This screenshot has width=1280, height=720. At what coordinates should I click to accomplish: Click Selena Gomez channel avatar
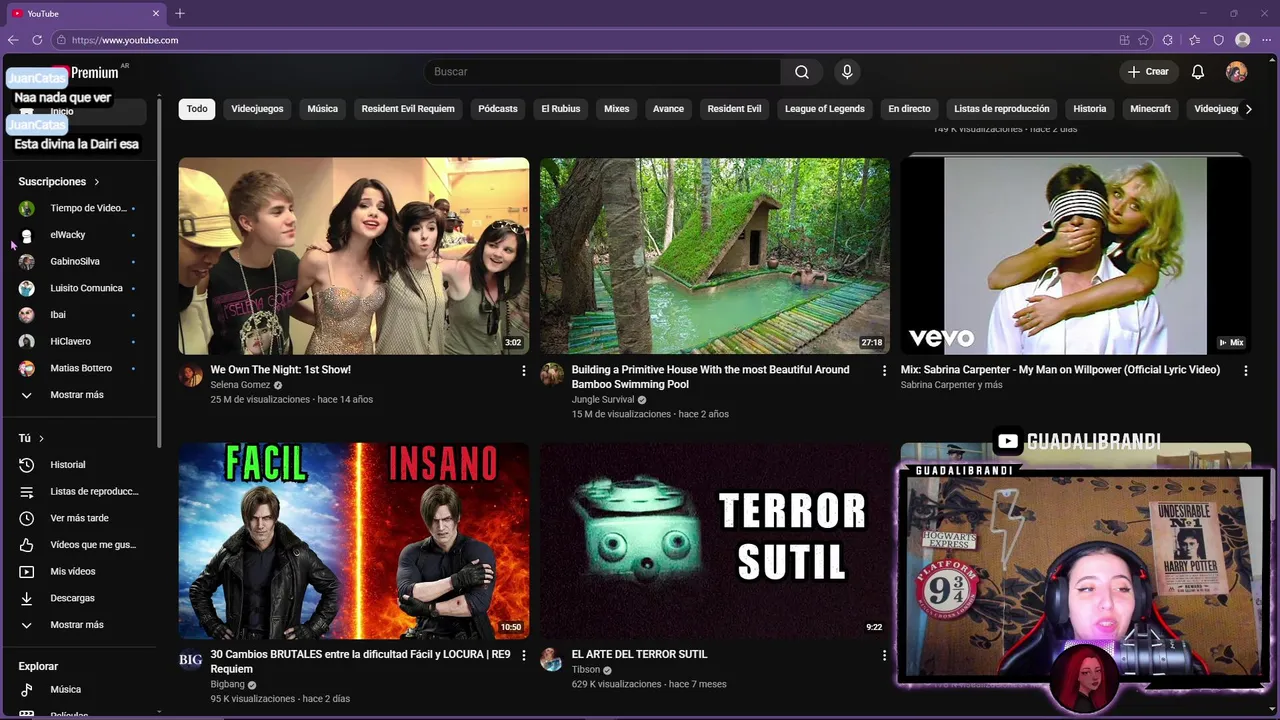[x=190, y=375]
